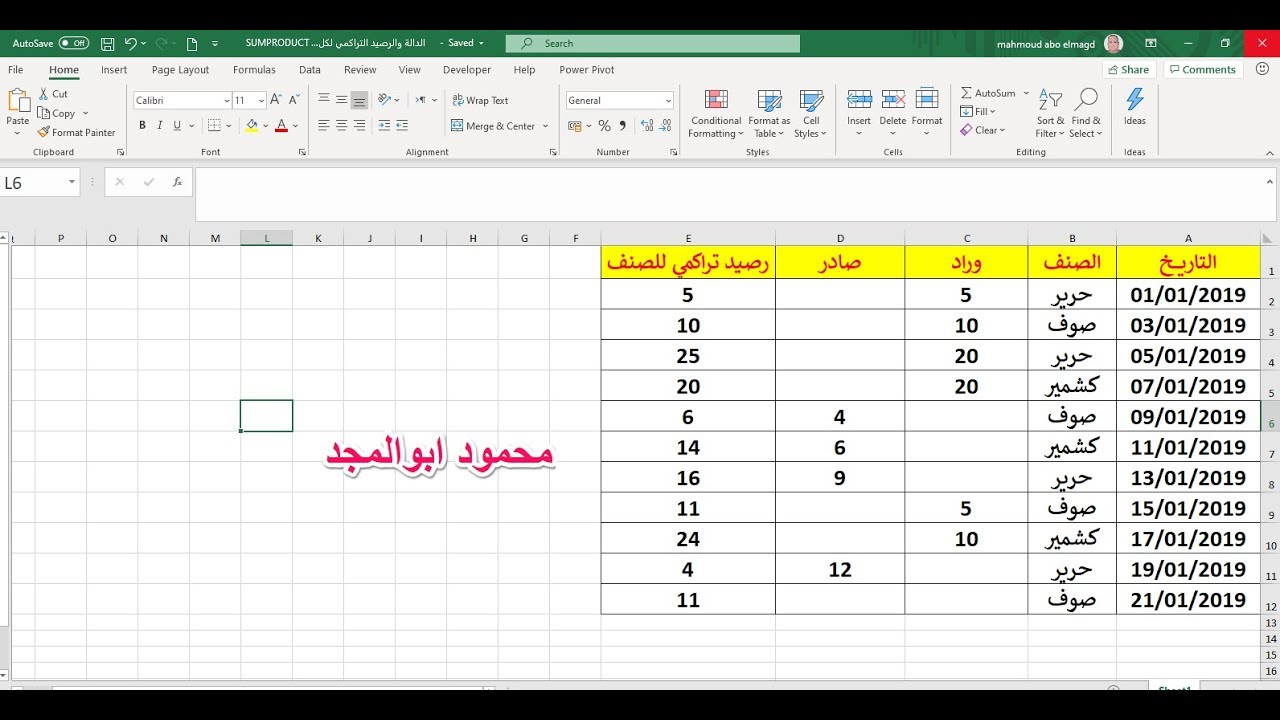Screen dimensions: 1280x720
Task: Open the fill color dropdown arrow
Action: click(266, 126)
